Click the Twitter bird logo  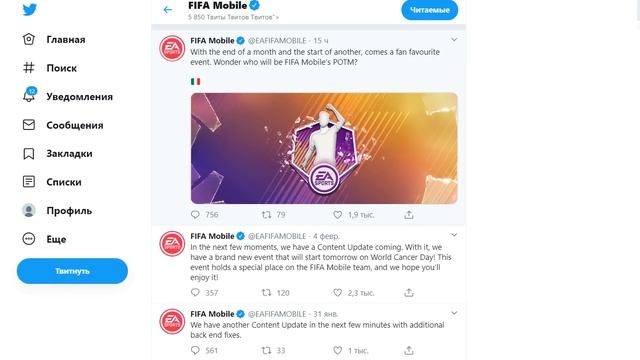[29, 9]
